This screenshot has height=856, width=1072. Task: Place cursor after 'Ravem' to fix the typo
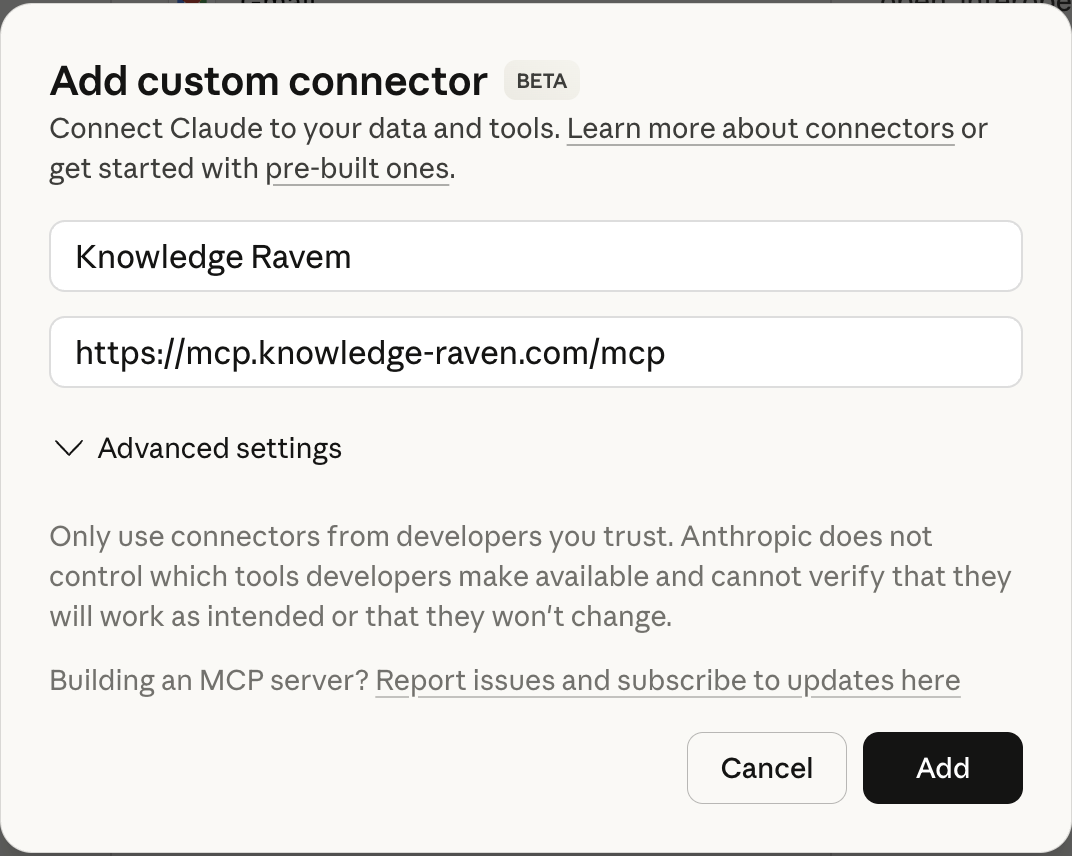point(352,257)
